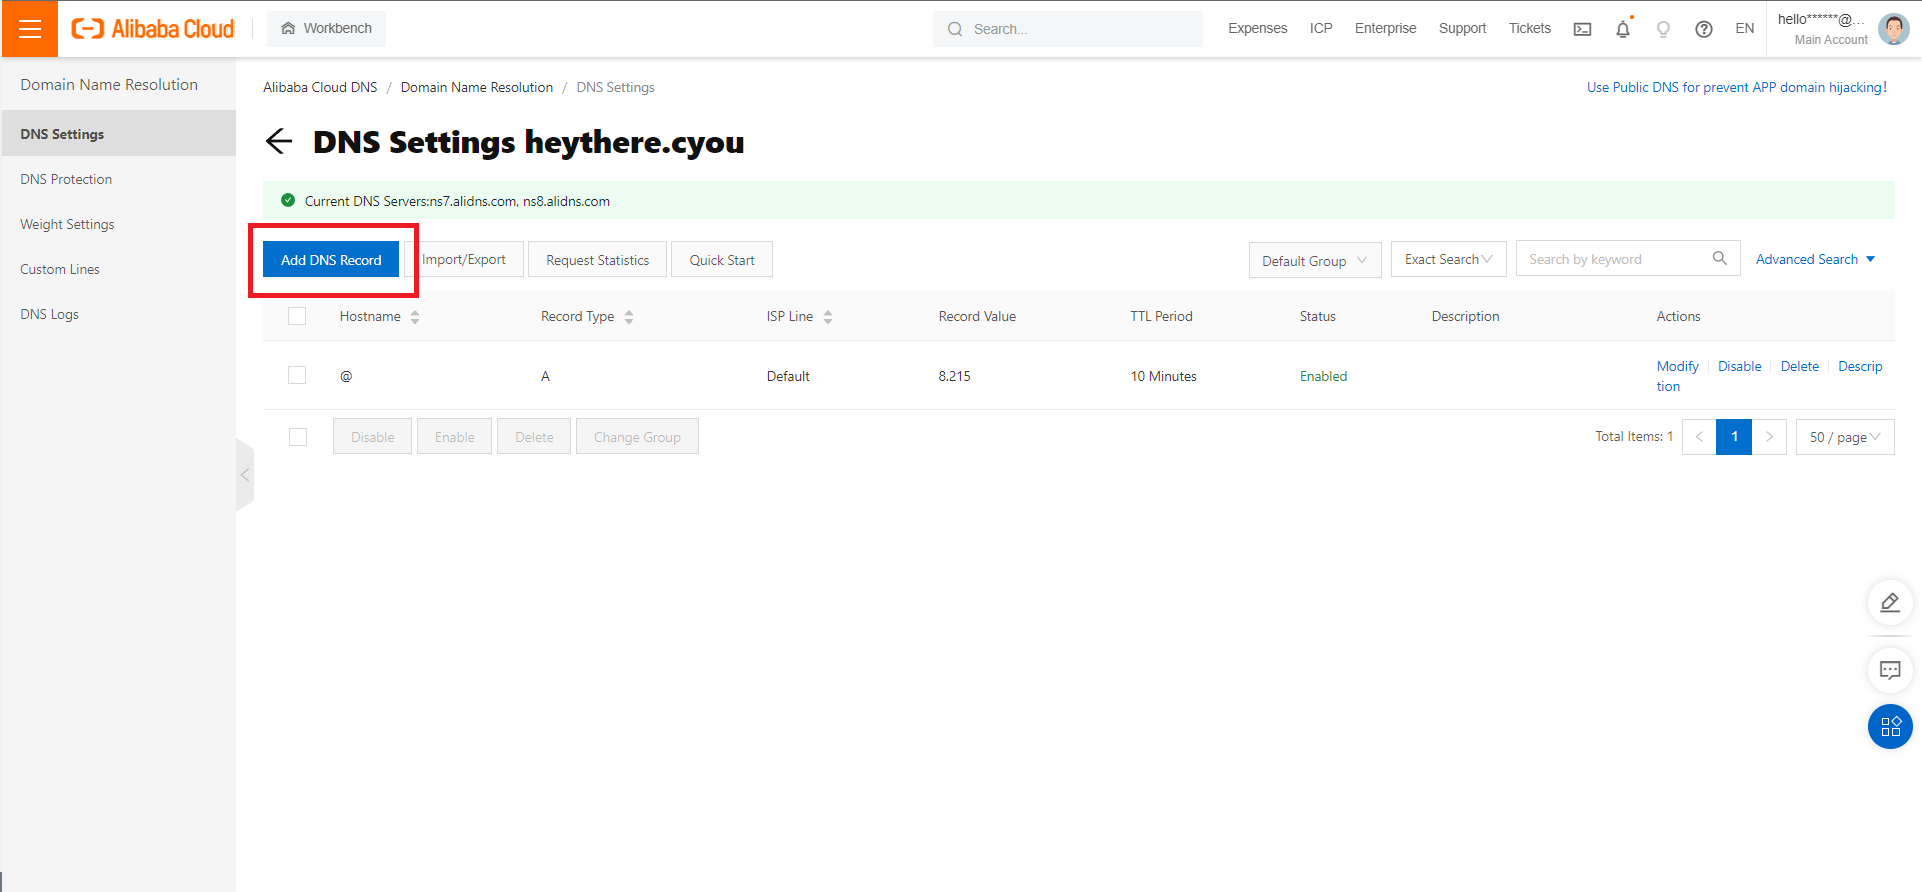Click the Quick Start button
Screen dimensions: 1922x892
(722, 259)
